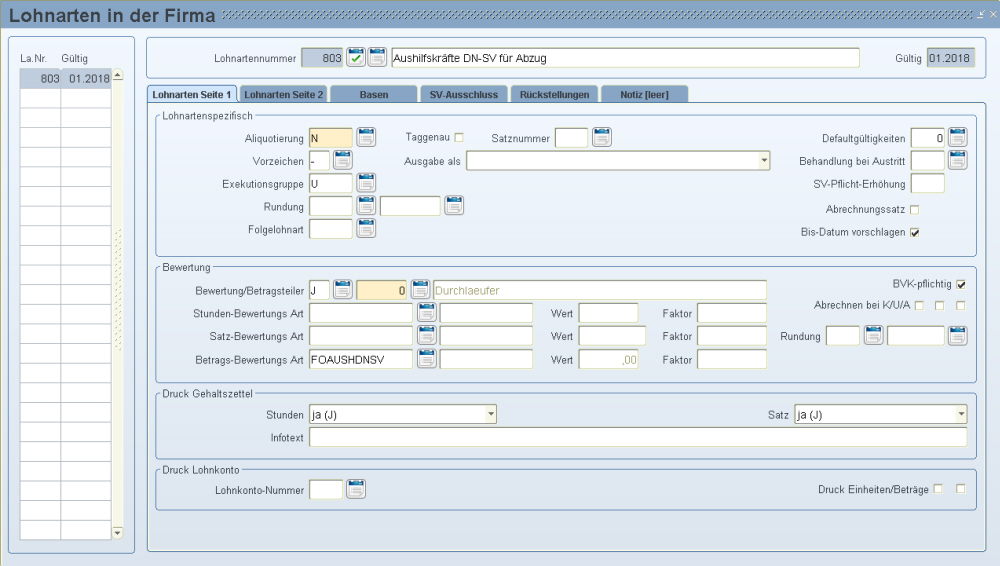The height and width of the screenshot is (566, 1000).
Task: Open the Behandlung bei Austritt lookup icon
Action: point(957,160)
